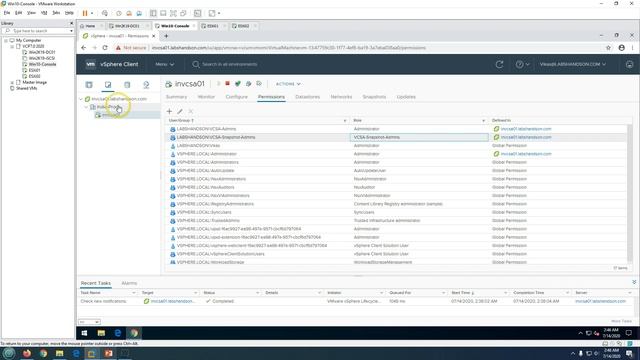
Task: Open the Hosts and Clusters inventory view
Action: pyautogui.click(x=89, y=85)
